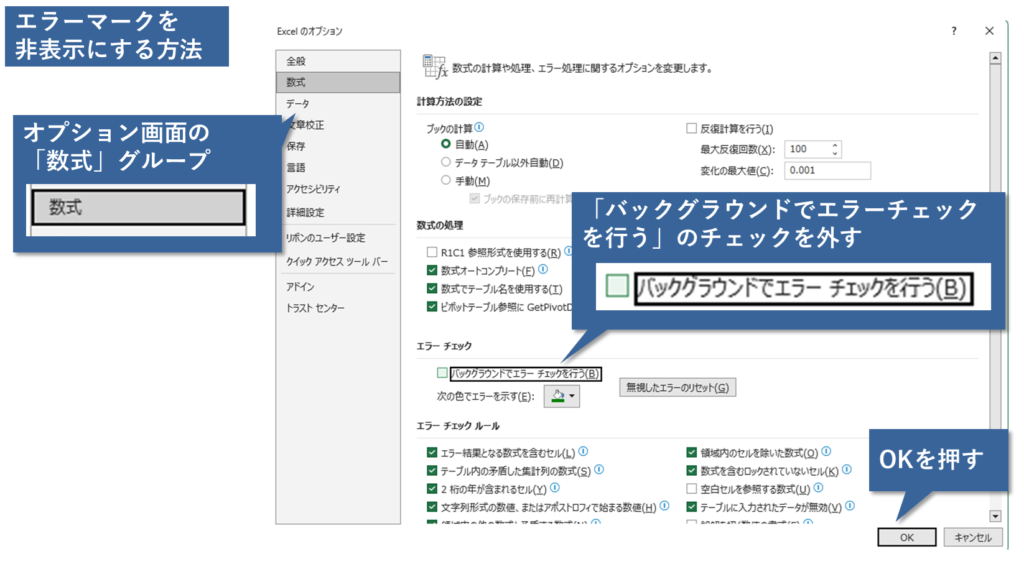The height and width of the screenshot is (564, 1024).
Task: Enable 反復計算を行う checkbox
Action: (x=691, y=128)
